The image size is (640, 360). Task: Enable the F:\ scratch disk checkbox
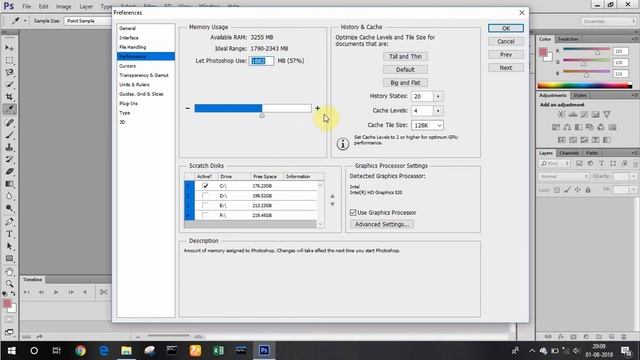pos(205,215)
